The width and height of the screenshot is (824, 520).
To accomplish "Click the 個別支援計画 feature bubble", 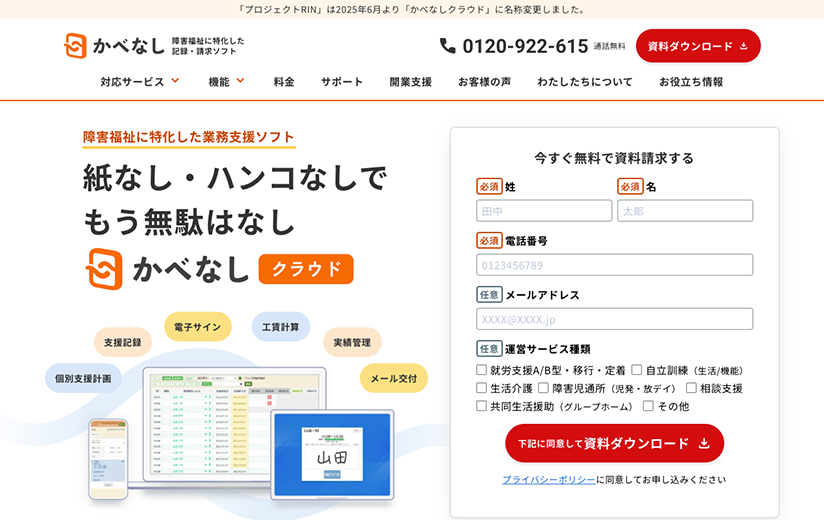I will [x=83, y=378].
